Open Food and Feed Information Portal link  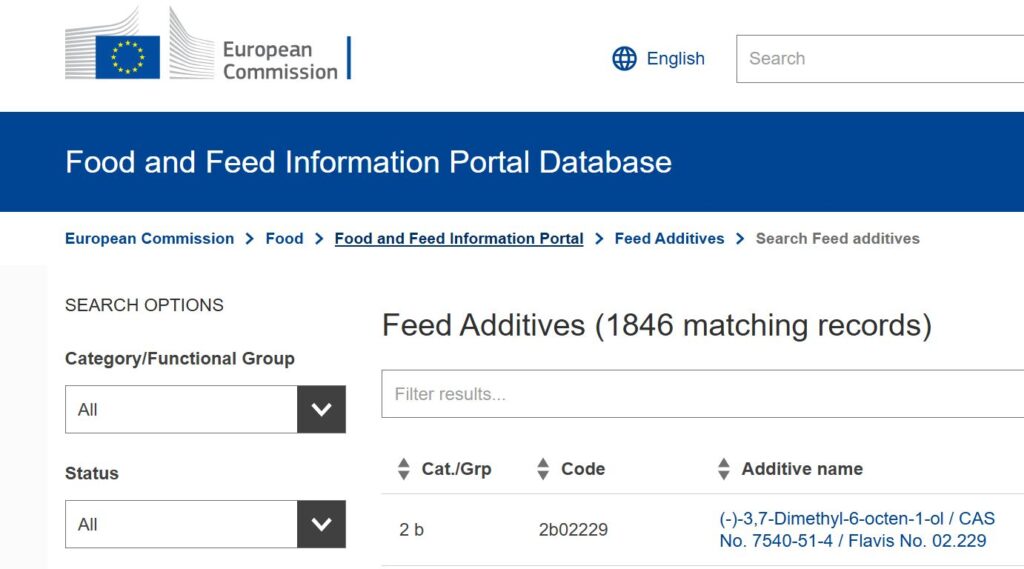(x=459, y=238)
